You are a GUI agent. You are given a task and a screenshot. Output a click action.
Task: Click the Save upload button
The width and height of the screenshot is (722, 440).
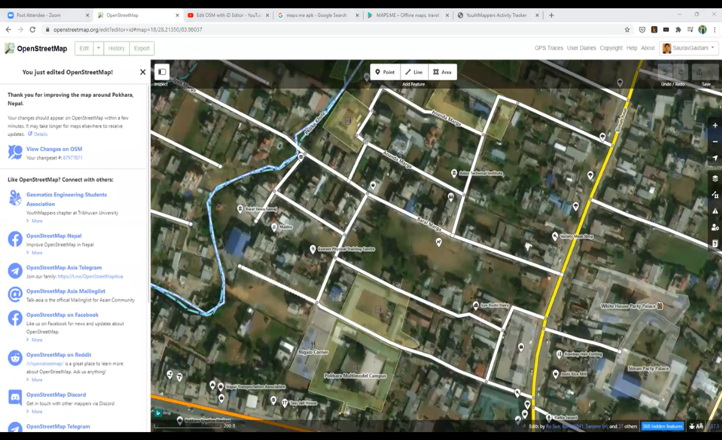click(x=705, y=72)
